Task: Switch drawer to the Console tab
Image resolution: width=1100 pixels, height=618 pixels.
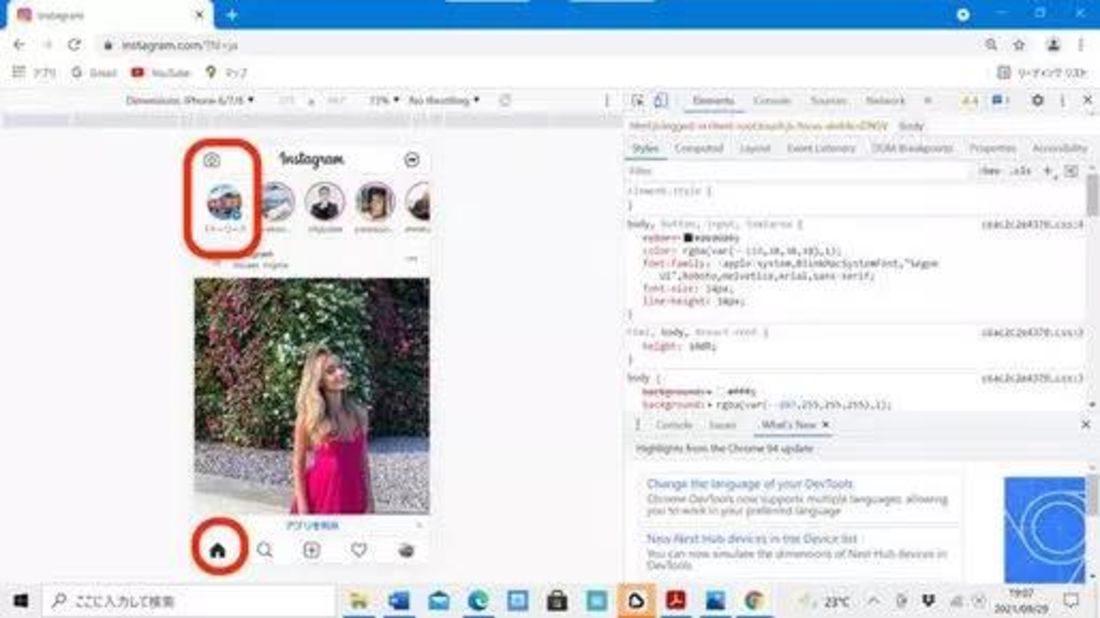Action: pyautogui.click(x=674, y=425)
